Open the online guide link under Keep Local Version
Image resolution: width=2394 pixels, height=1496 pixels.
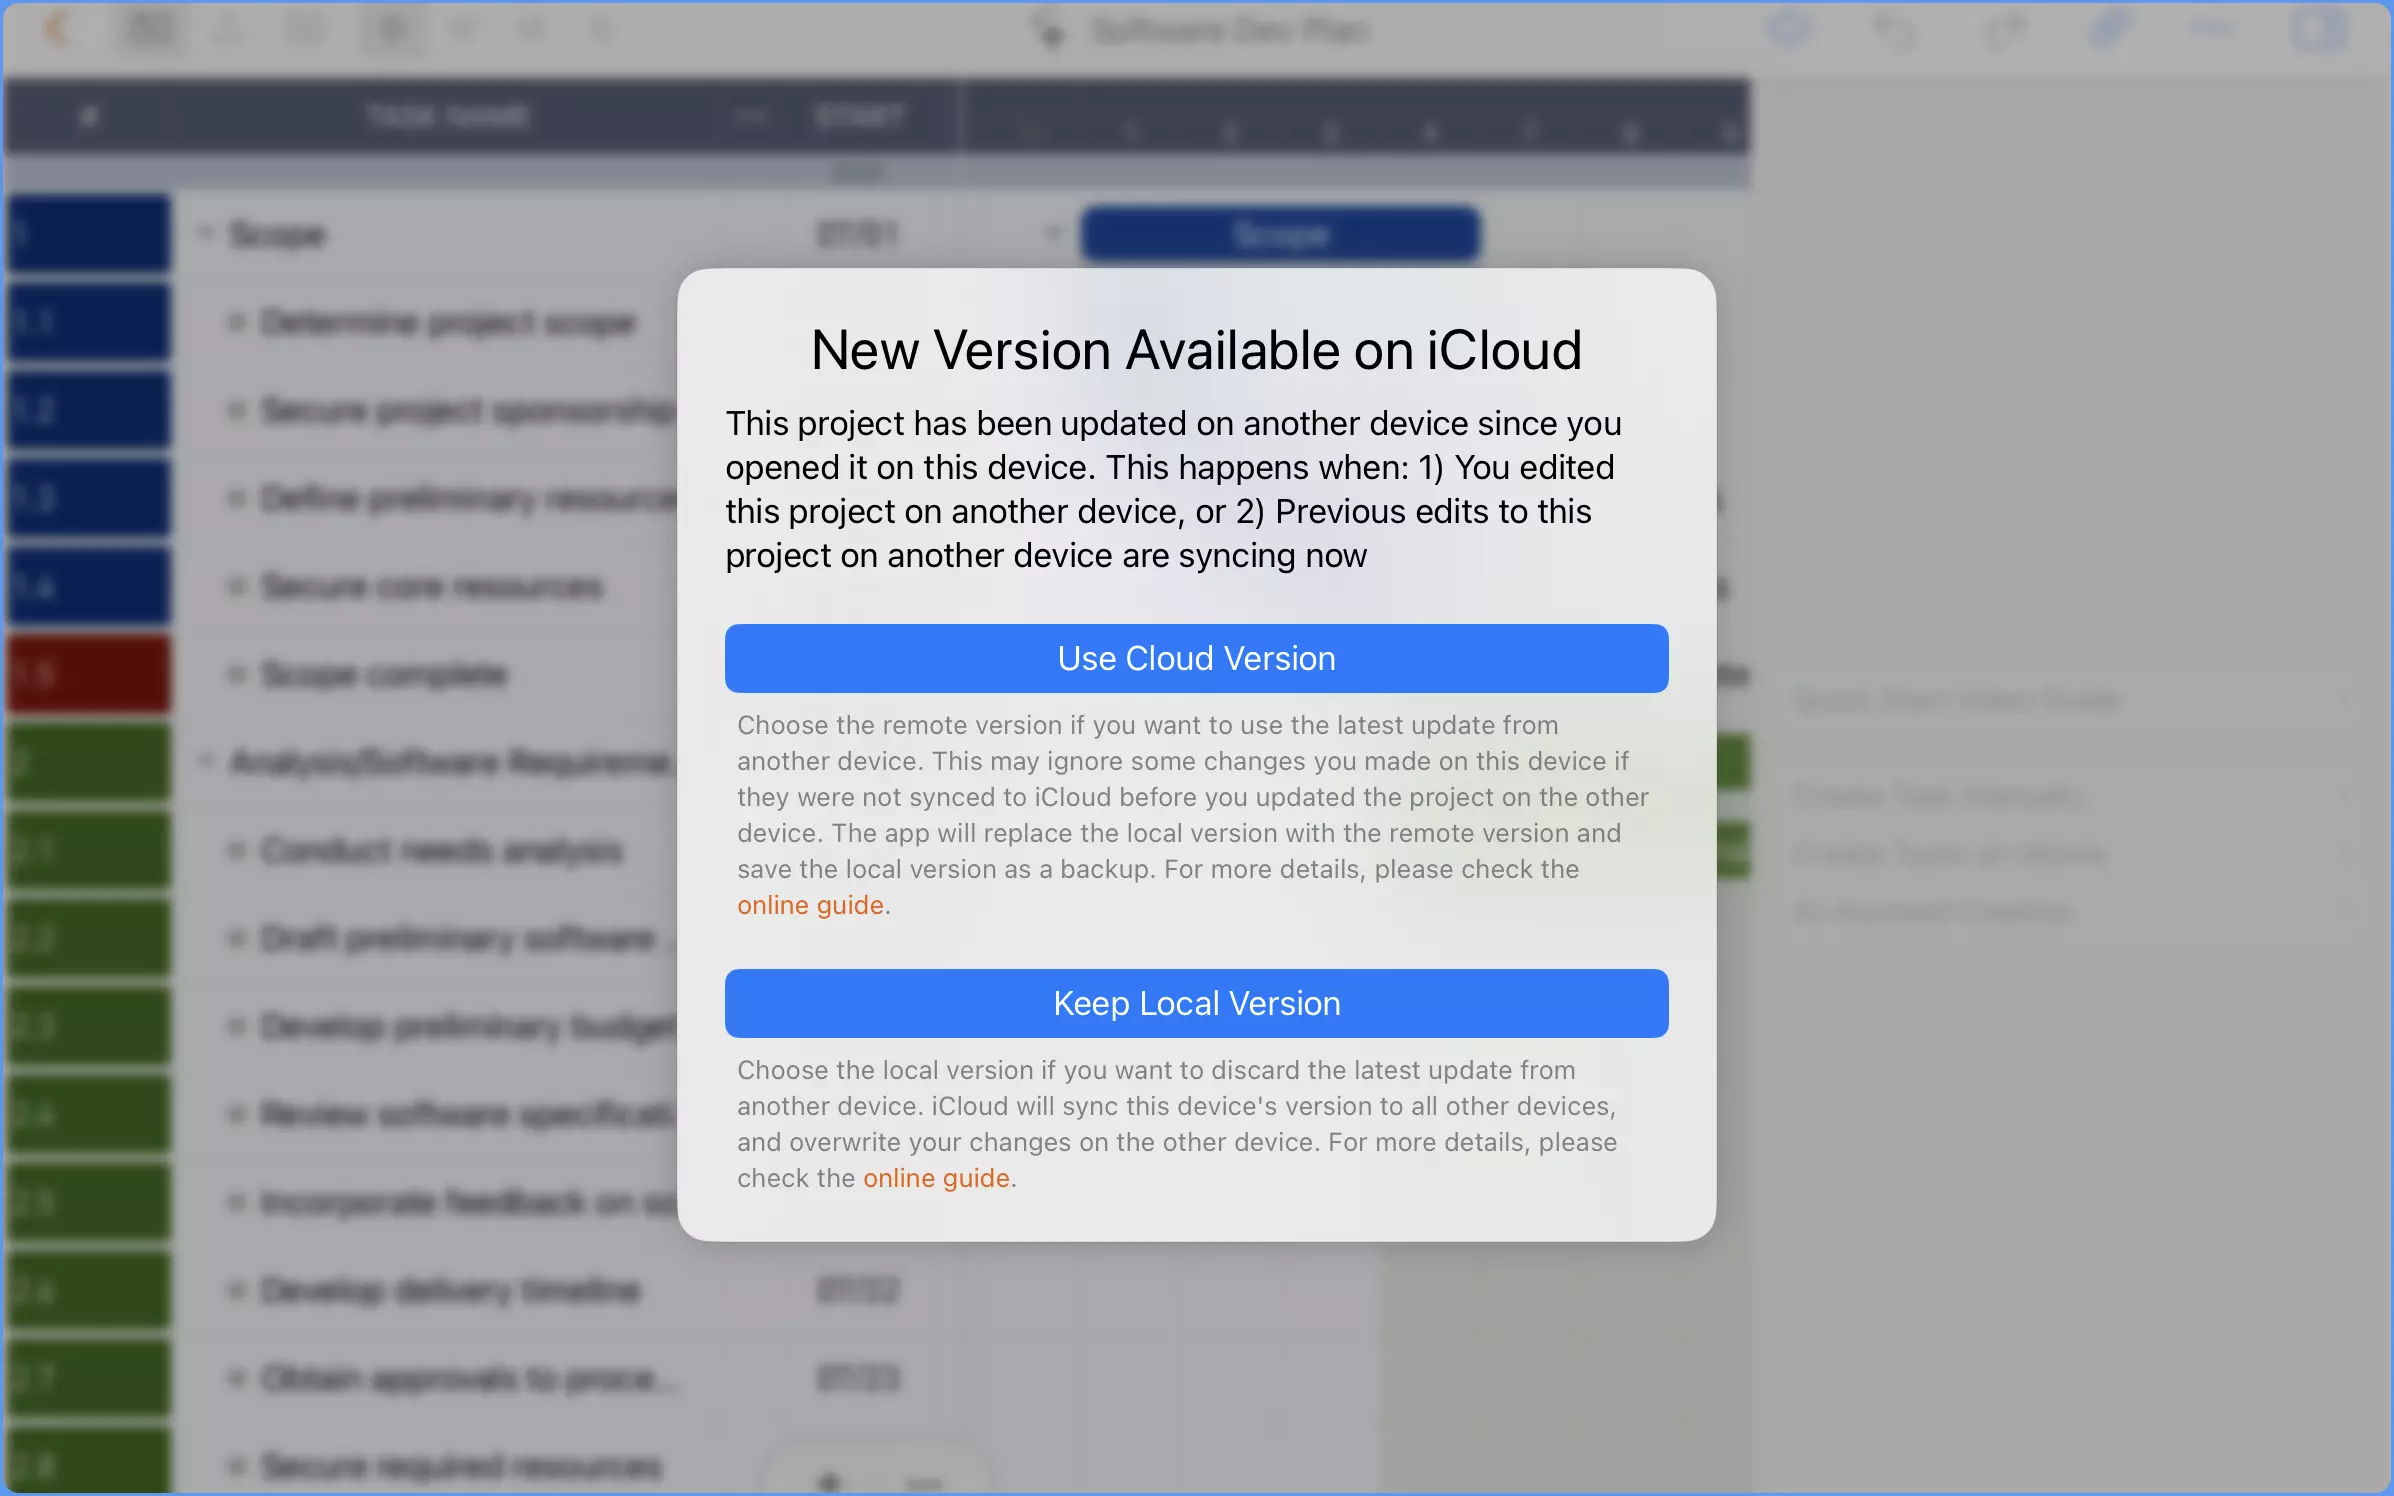[936, 1178]
